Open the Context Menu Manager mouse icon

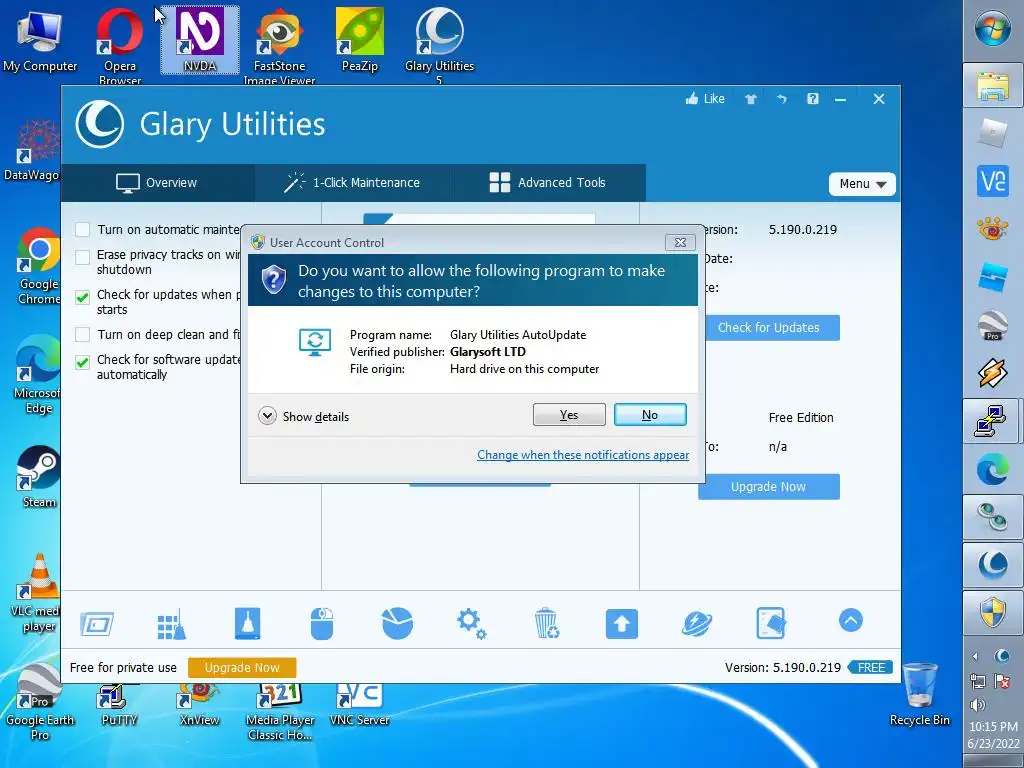[322, 624]
